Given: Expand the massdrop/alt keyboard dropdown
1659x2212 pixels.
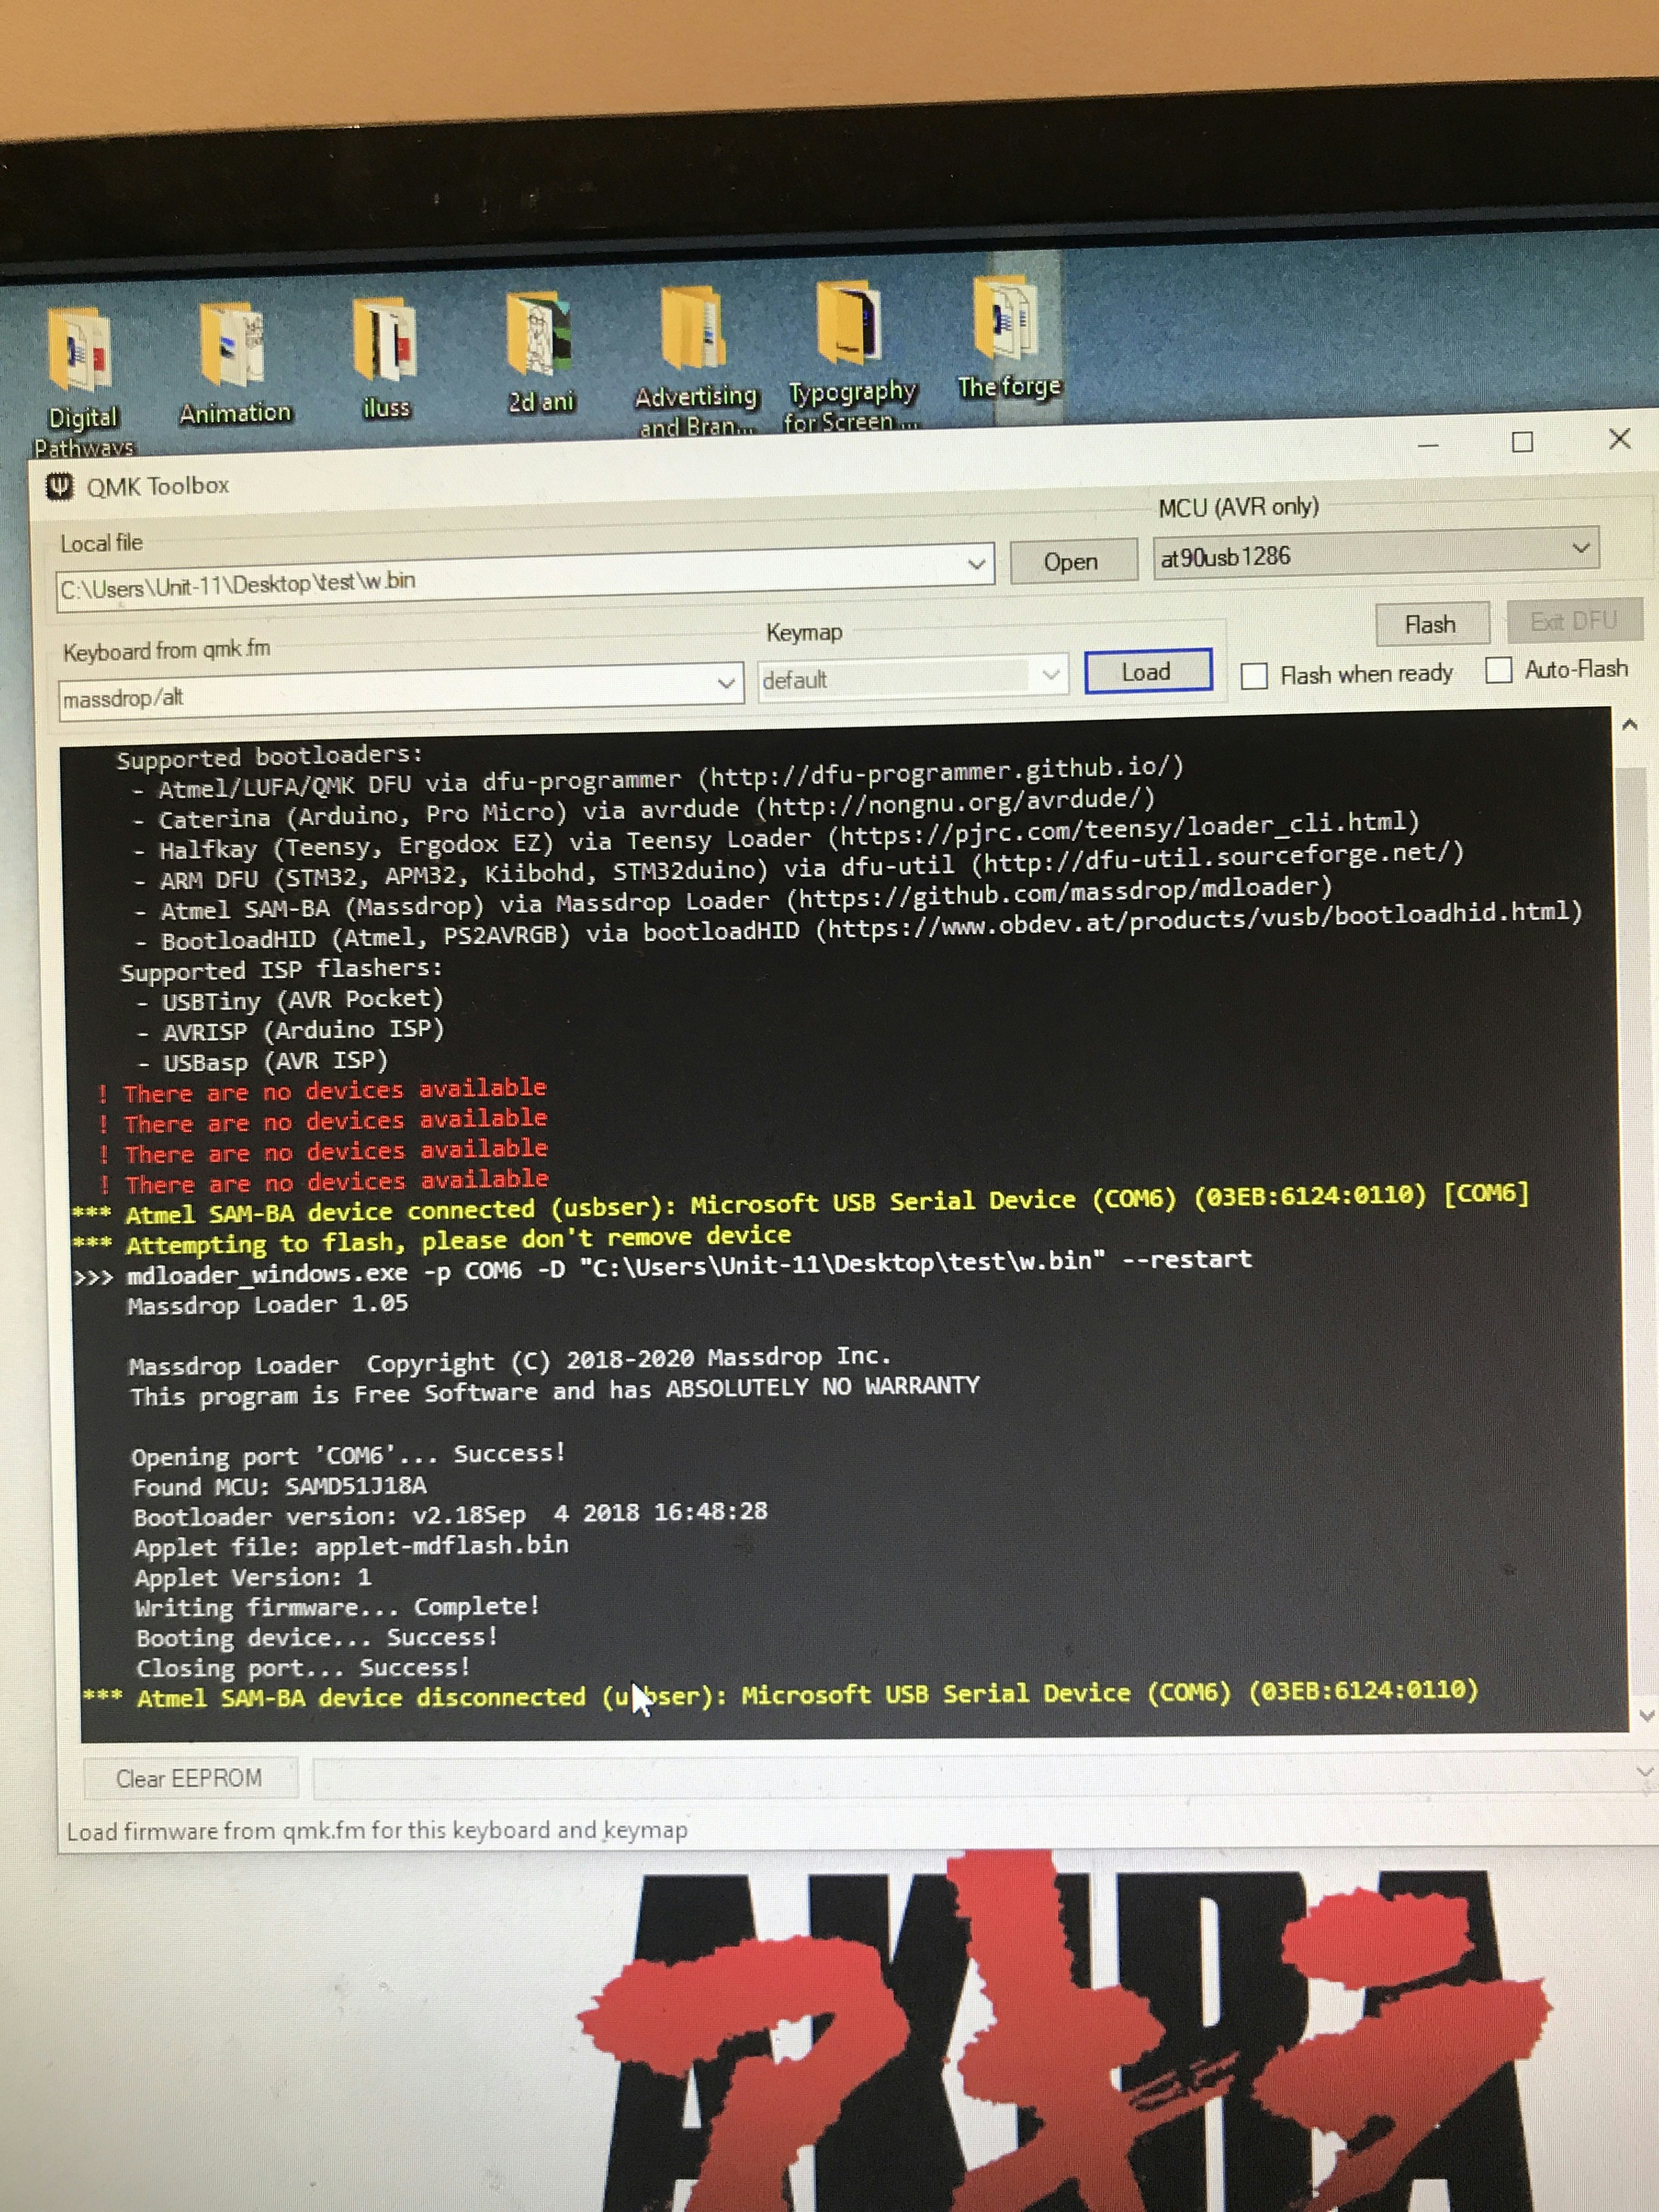Looking at the screenshot, I should tap(726, 684).
